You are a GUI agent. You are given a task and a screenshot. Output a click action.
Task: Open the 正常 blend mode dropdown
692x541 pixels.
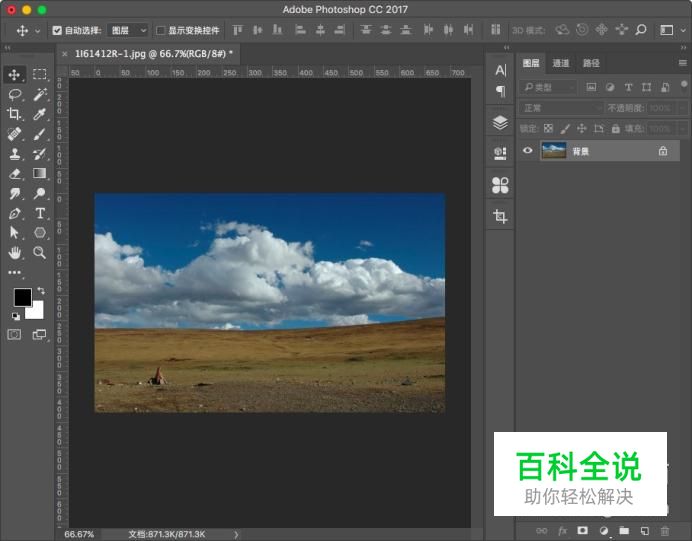[x=561, y=108]
